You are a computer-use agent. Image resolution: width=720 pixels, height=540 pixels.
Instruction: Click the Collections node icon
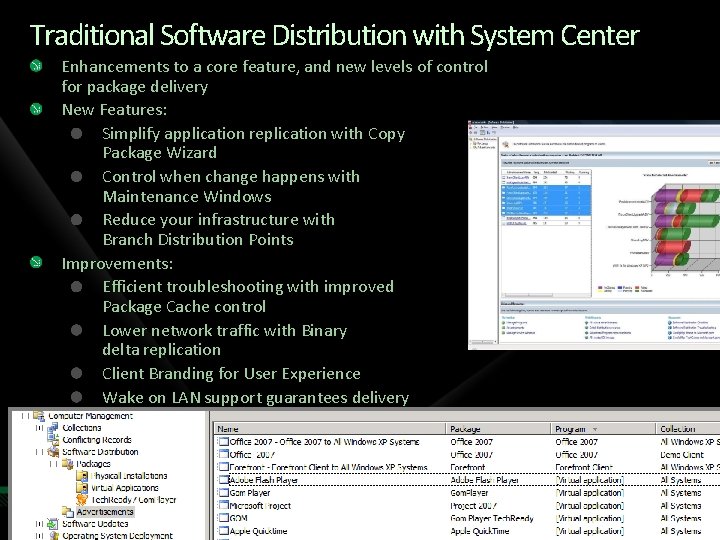53,428
